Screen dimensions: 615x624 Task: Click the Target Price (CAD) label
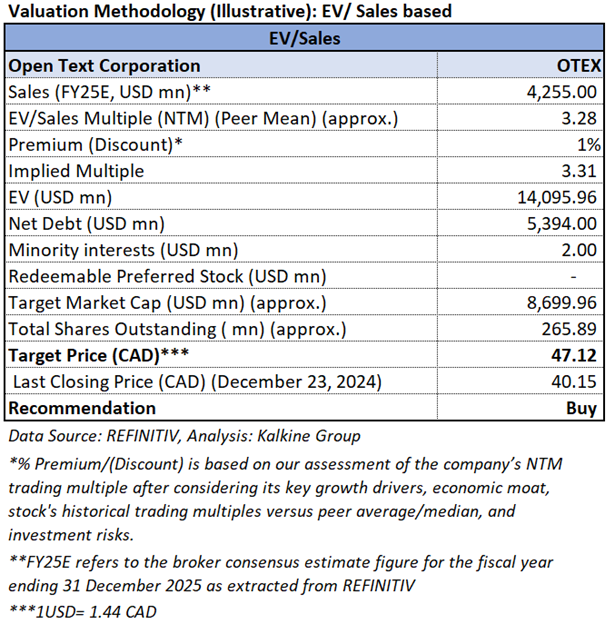pyautogui.click(x=99, y=355)
